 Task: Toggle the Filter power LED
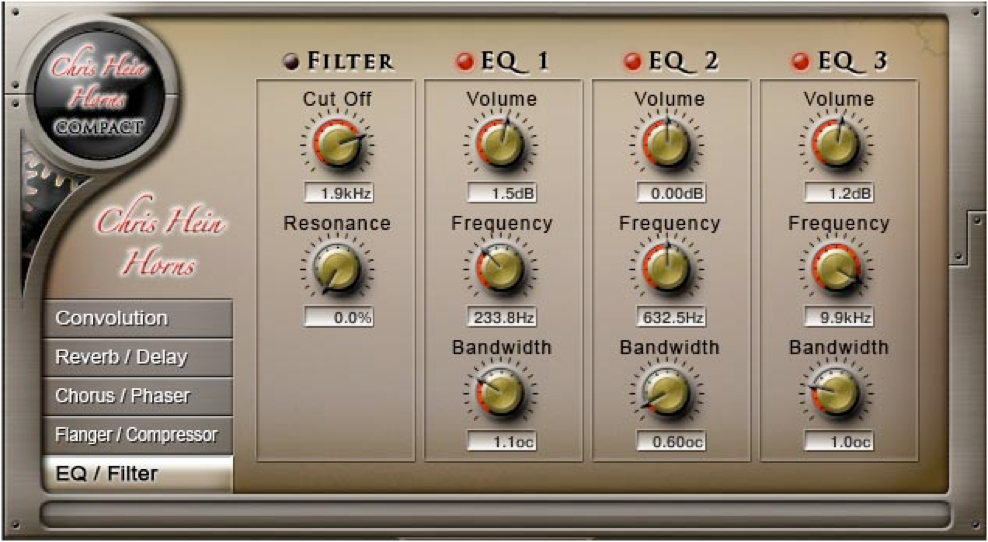coord(291,62)
